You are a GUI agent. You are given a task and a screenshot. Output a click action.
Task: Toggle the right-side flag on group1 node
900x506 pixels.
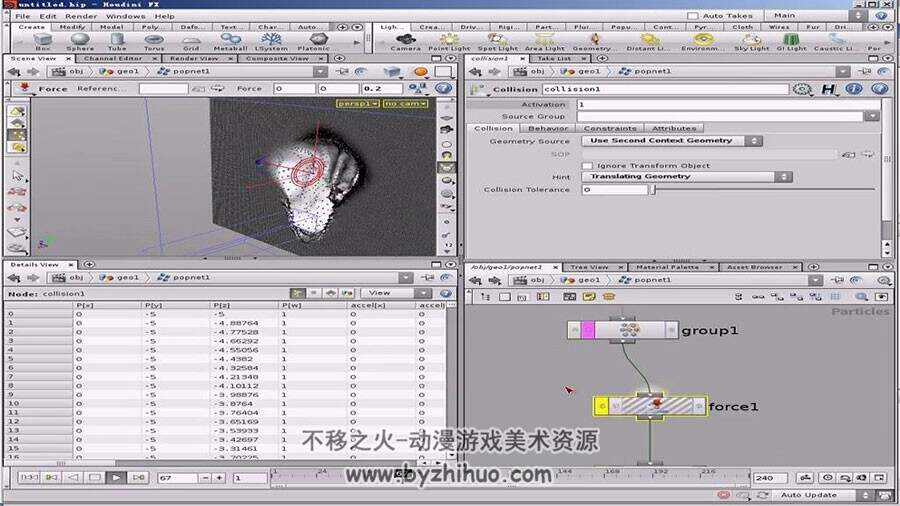(672, 329)
